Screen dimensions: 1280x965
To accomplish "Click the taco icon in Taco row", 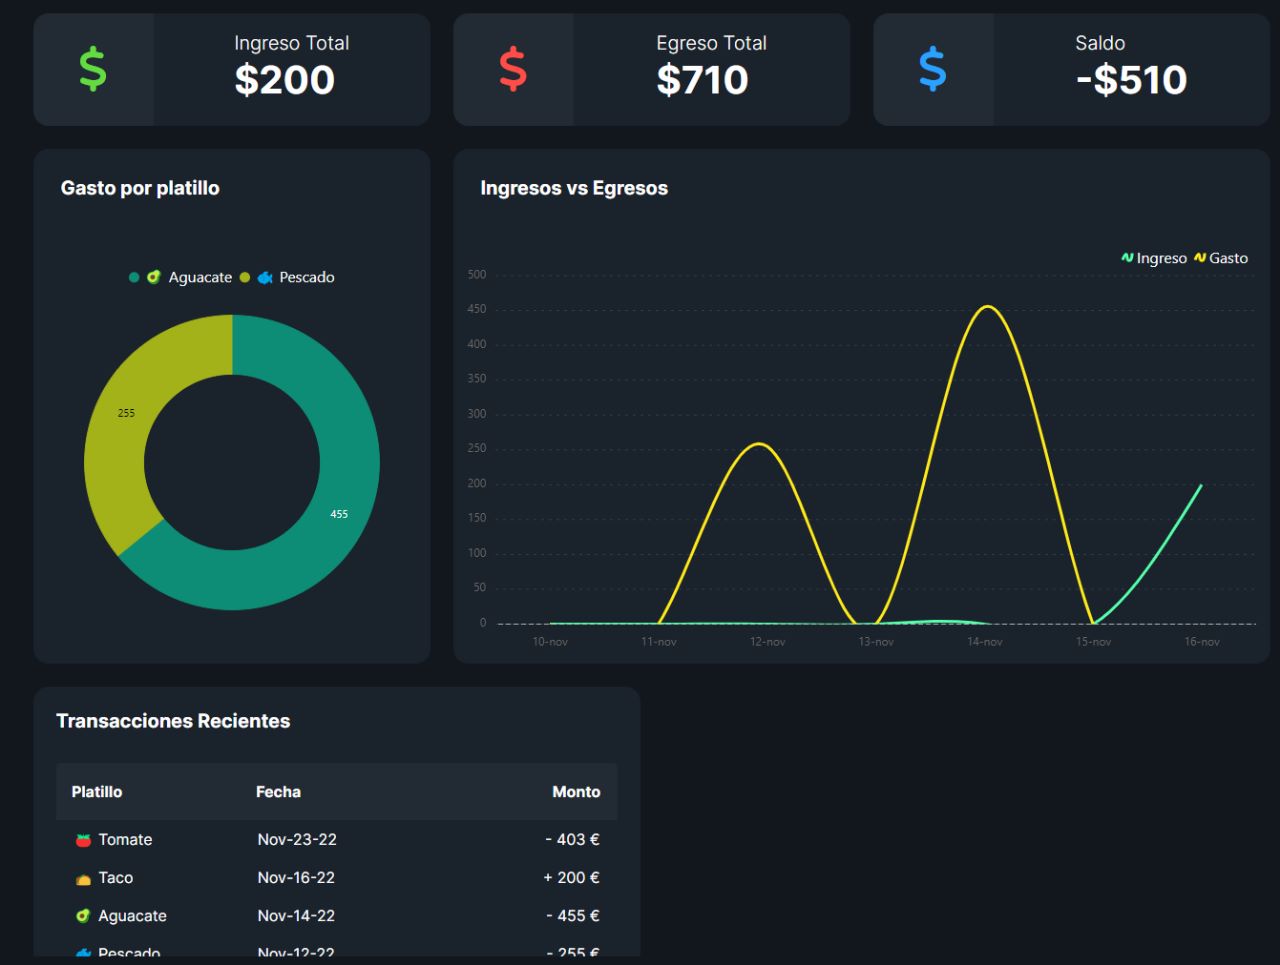I will coord(84,878).
